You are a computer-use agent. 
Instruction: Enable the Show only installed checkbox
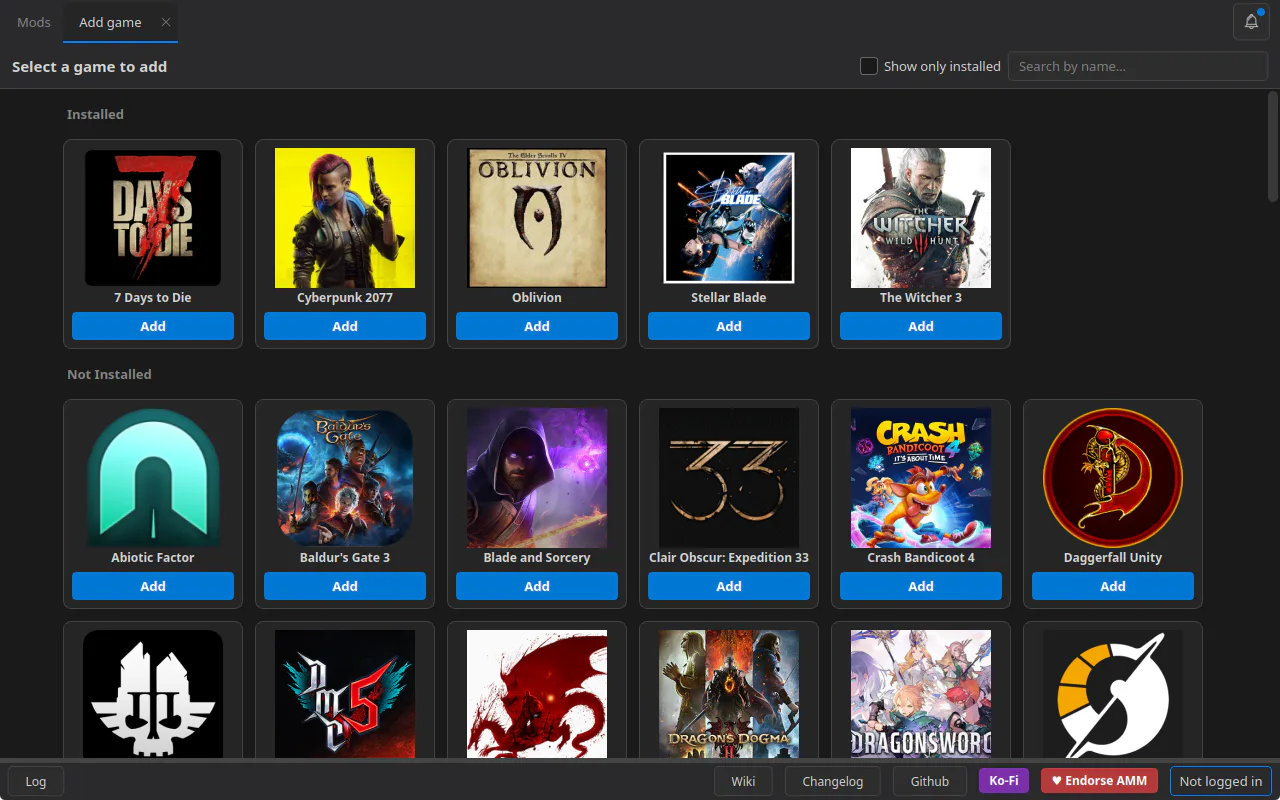pos(869,66)
